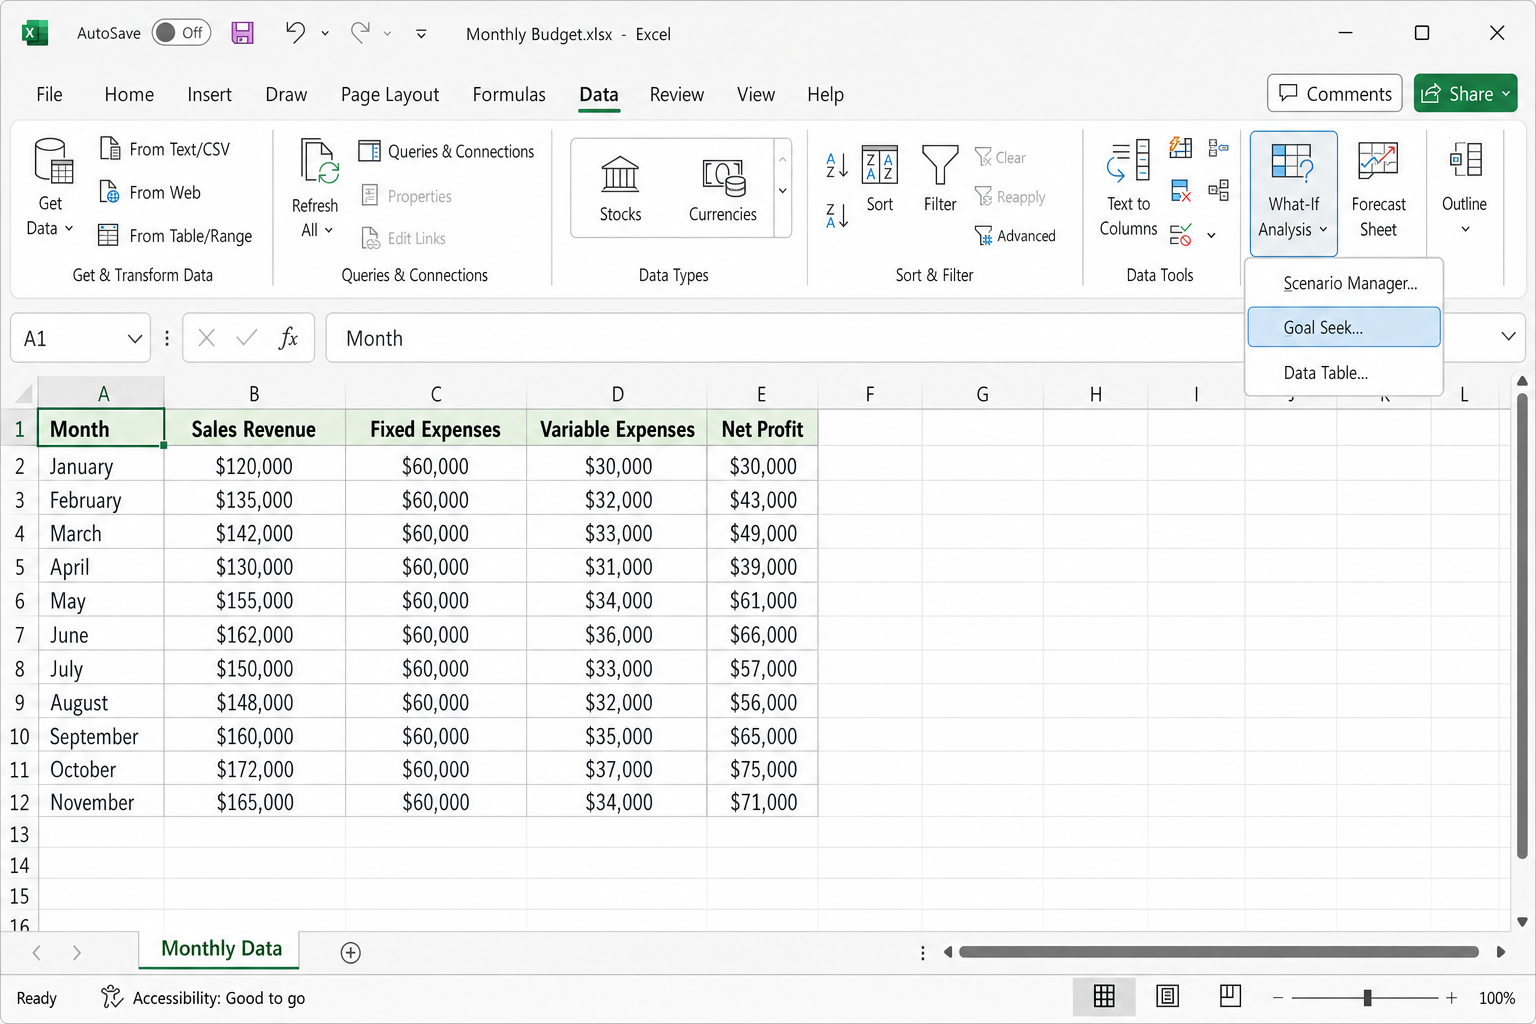Switch to the Home tab
This screenshot has width=1536, height=1024.
coord(129,94)
